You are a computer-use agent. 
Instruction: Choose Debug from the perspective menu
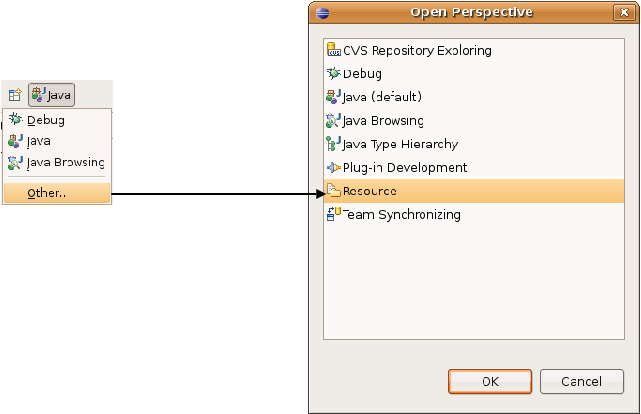point(46,120)
